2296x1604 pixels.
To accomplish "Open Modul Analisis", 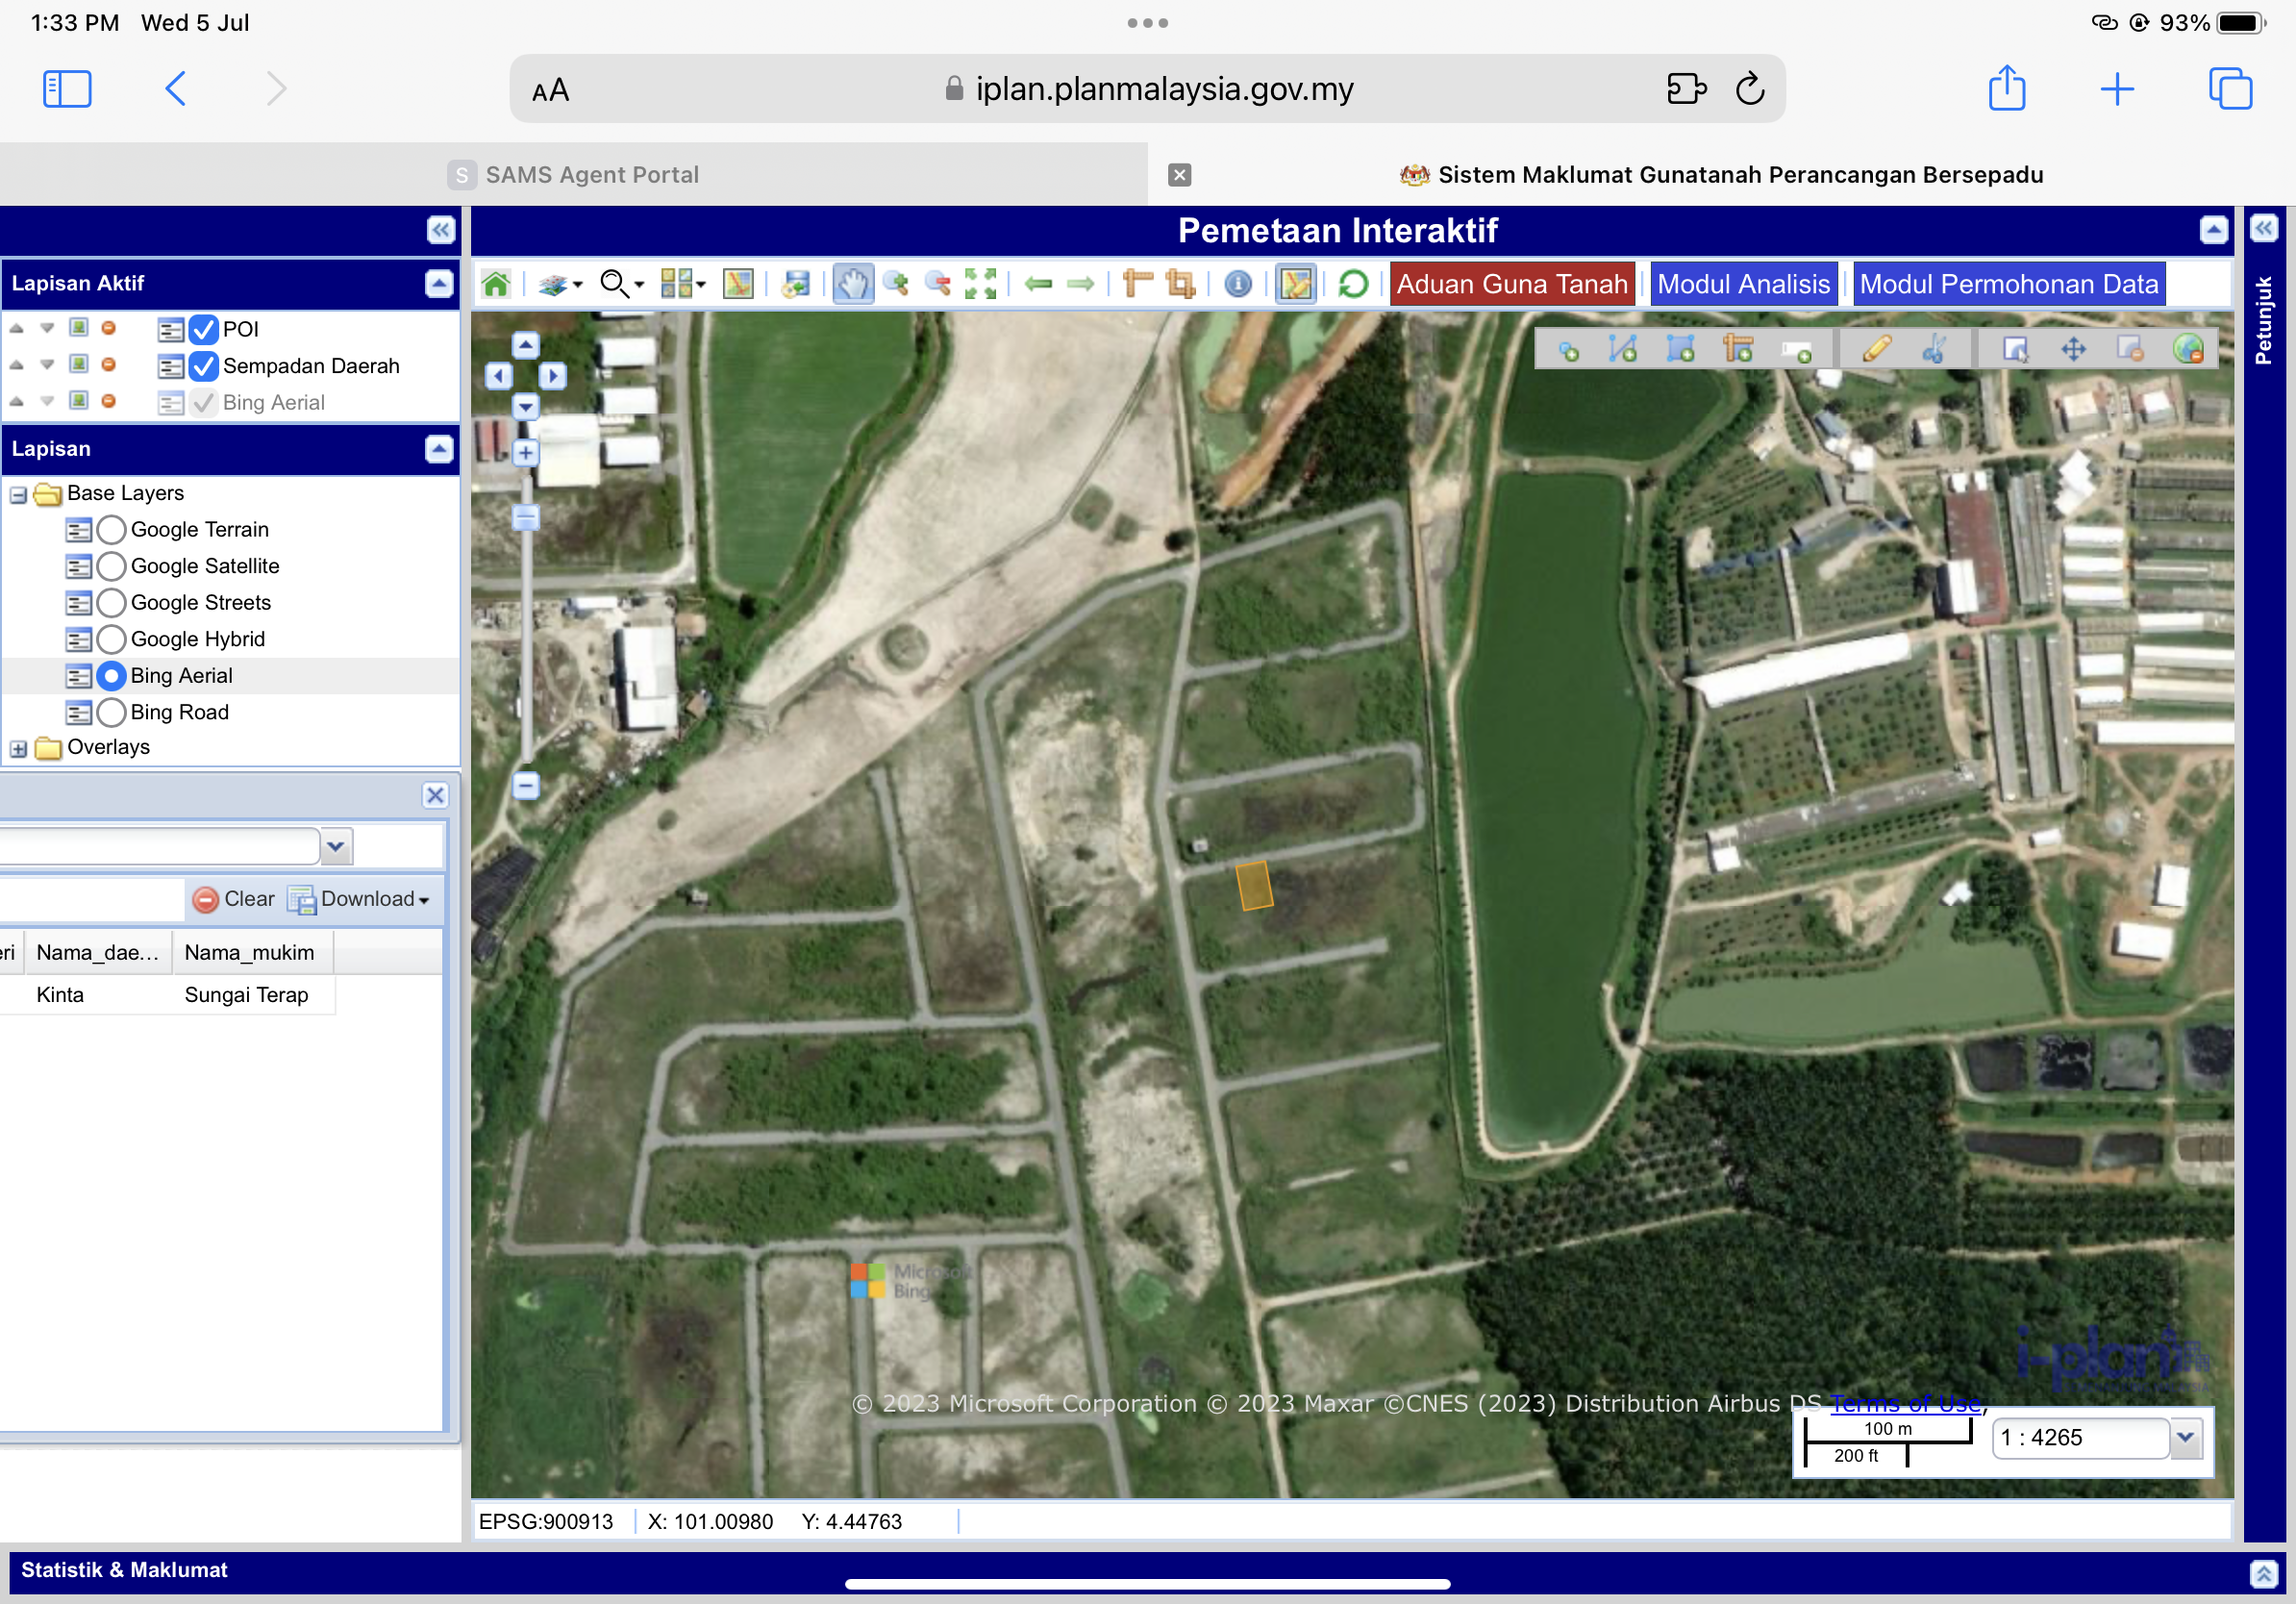I will click(x=1743, y=284).
